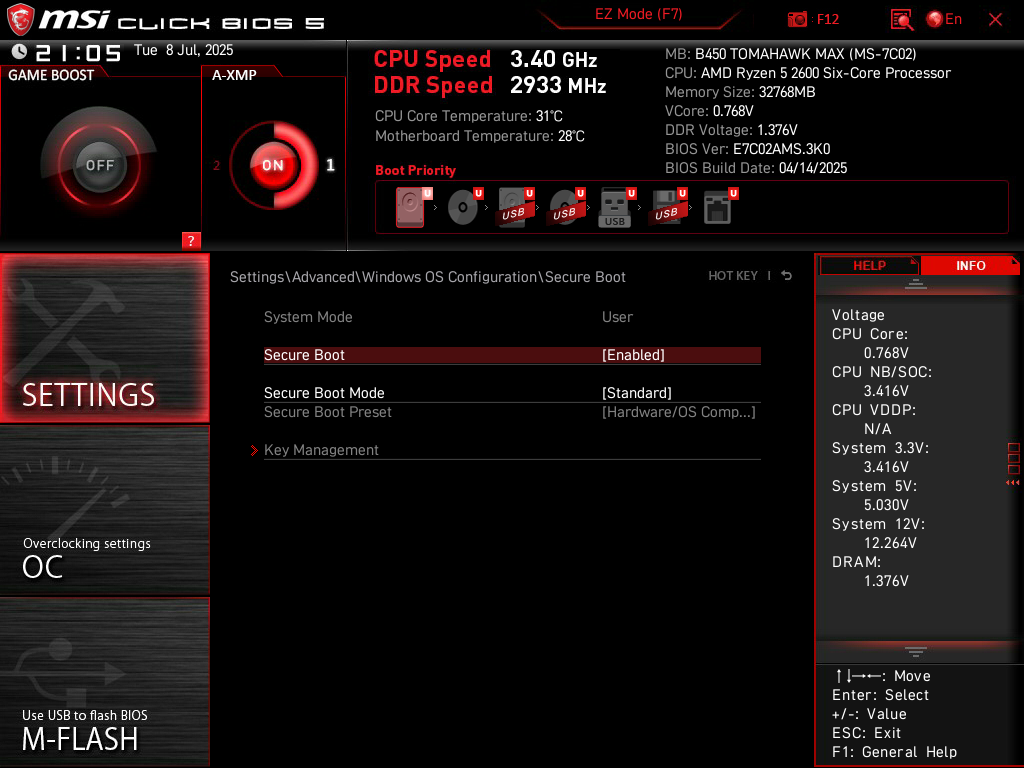
Task: Select the USB floppy boot device
Action: point(667,207)
